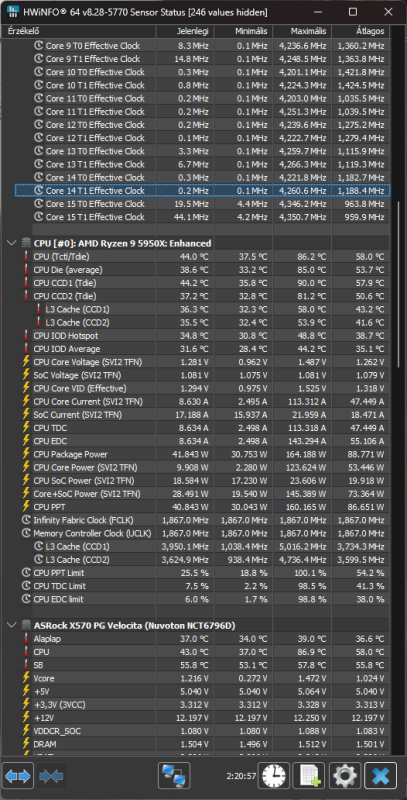Viewport: 407px width, 800px height.
Task: Click thermometer icon of CPU IOD Hotspot
Action: (x=26, y=336)
